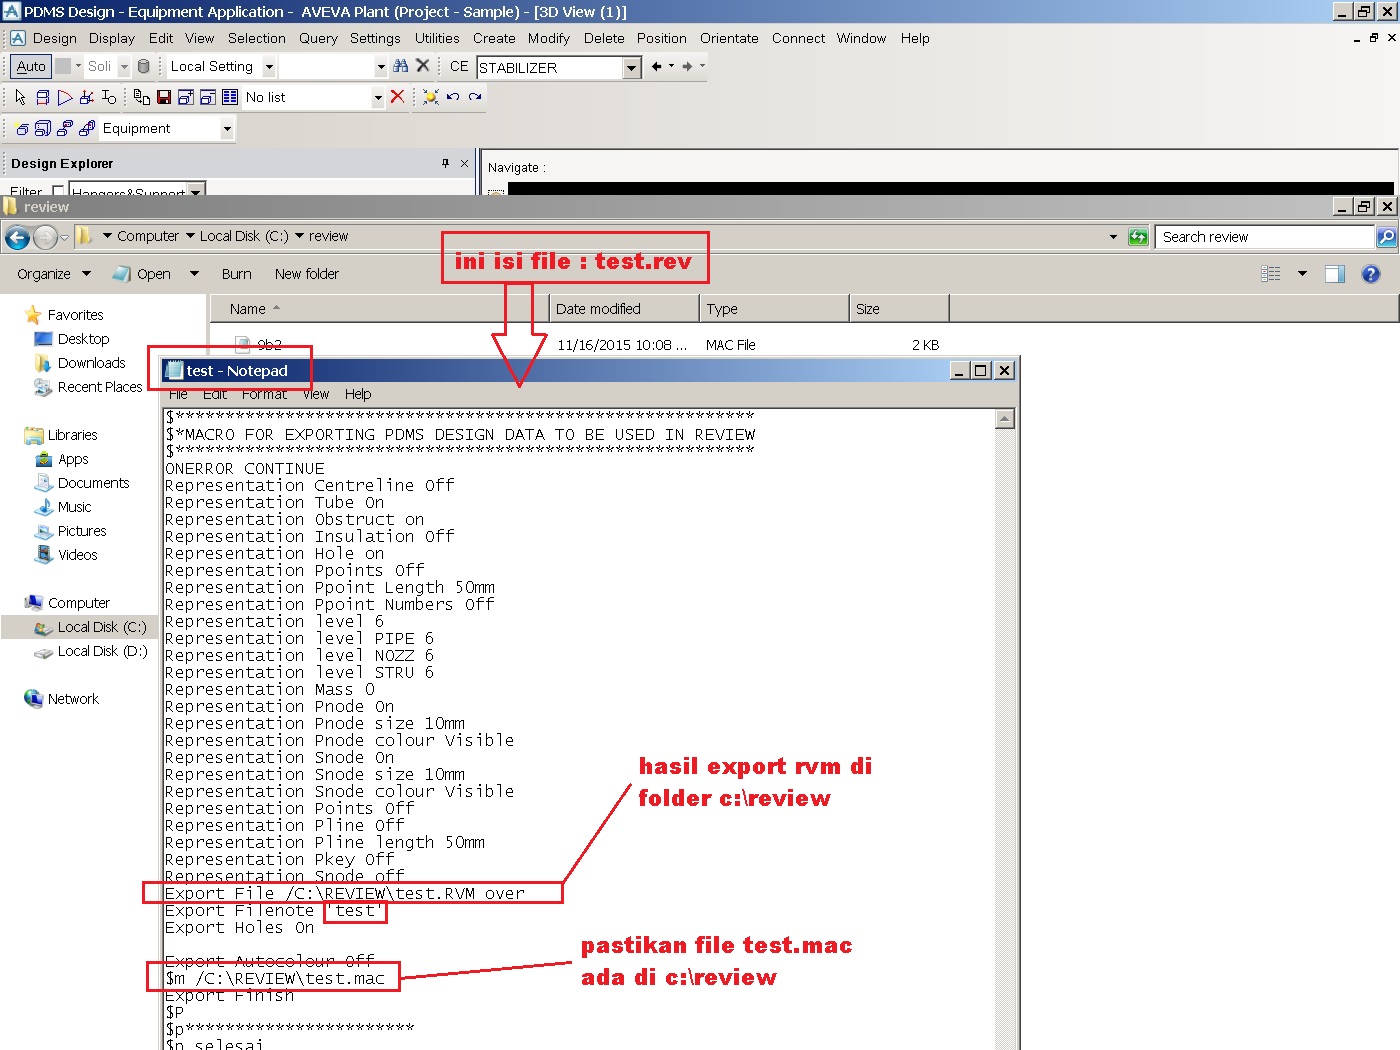Click the cylinder icon next to Soli dropdown
1400x1050 pixels.
[x=144, y=66]
